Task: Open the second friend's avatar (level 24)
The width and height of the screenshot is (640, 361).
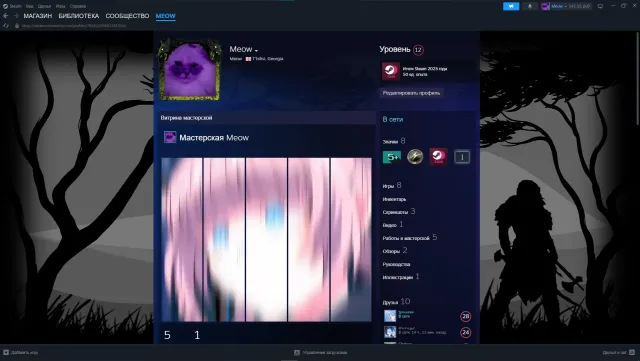Action: [x=390, y=332]
